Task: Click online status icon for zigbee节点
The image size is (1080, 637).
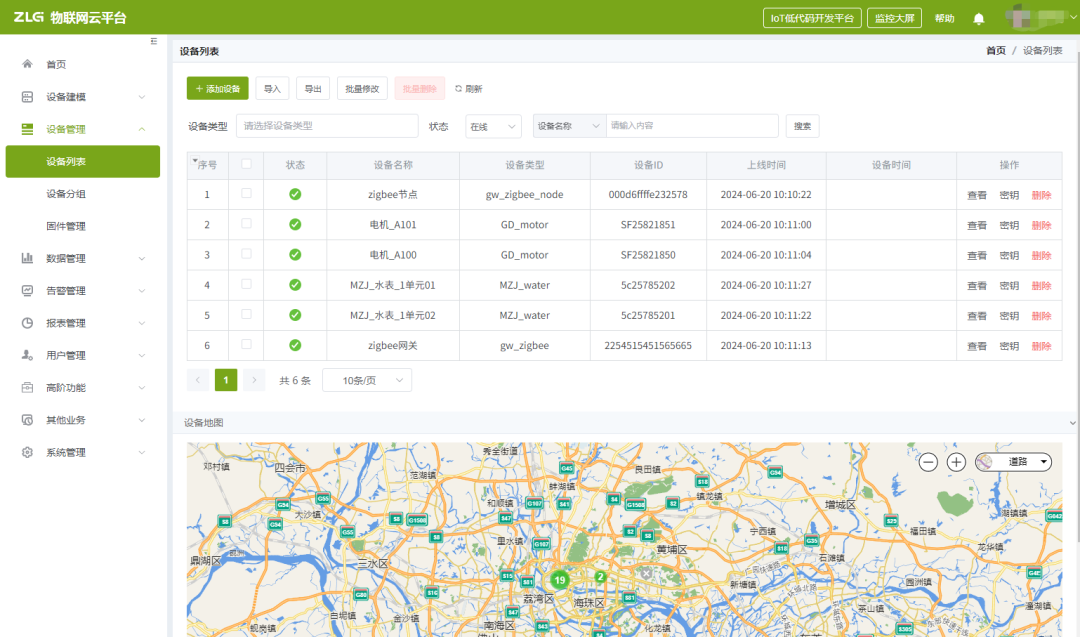Action: [x=295, y=194]
